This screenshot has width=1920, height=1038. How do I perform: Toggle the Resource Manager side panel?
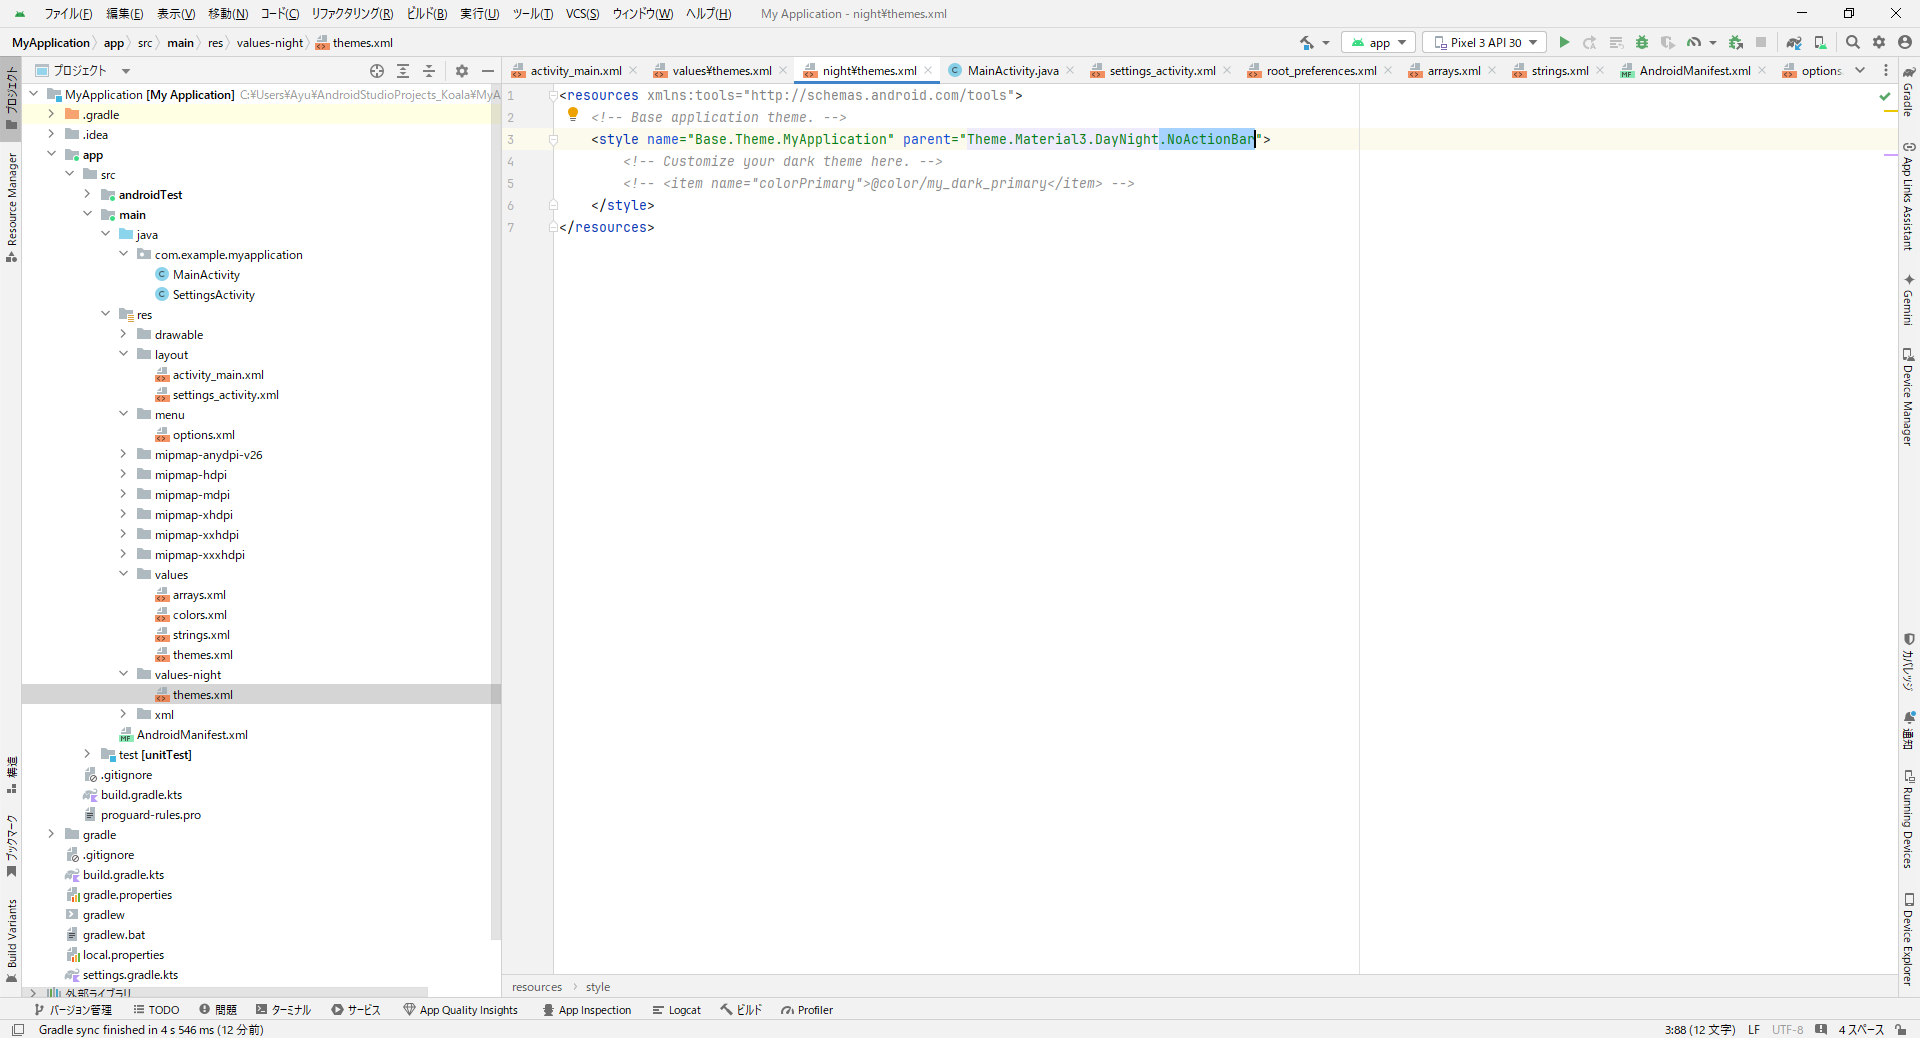12,205
